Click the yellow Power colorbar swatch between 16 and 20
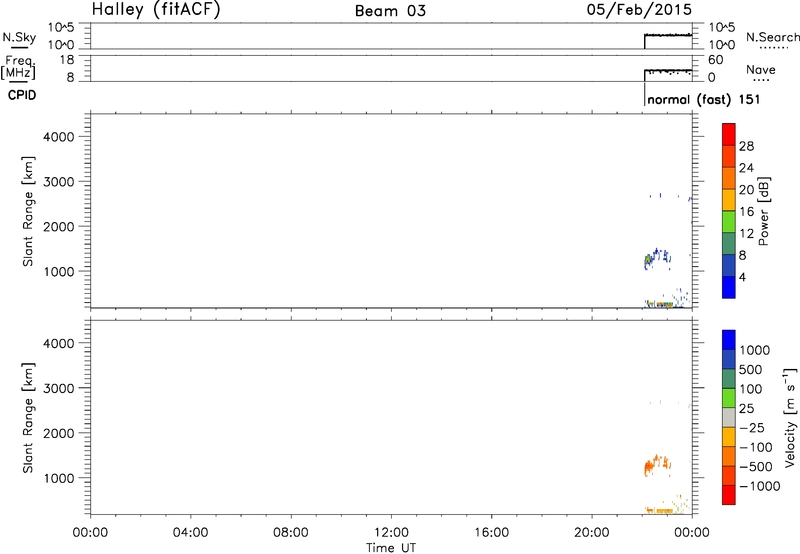 (x=729, y=200)
